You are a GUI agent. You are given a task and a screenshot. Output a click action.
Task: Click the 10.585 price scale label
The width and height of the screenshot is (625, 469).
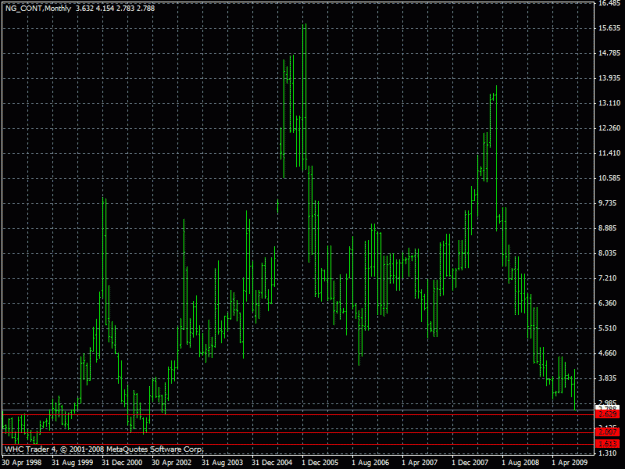coord(609,178)
